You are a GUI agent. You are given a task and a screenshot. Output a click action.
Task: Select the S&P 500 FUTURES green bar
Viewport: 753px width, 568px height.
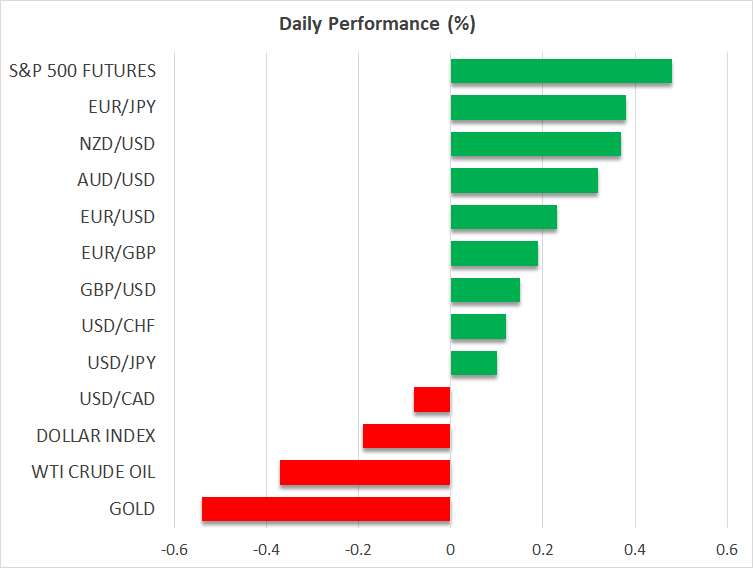pos(561,71)
